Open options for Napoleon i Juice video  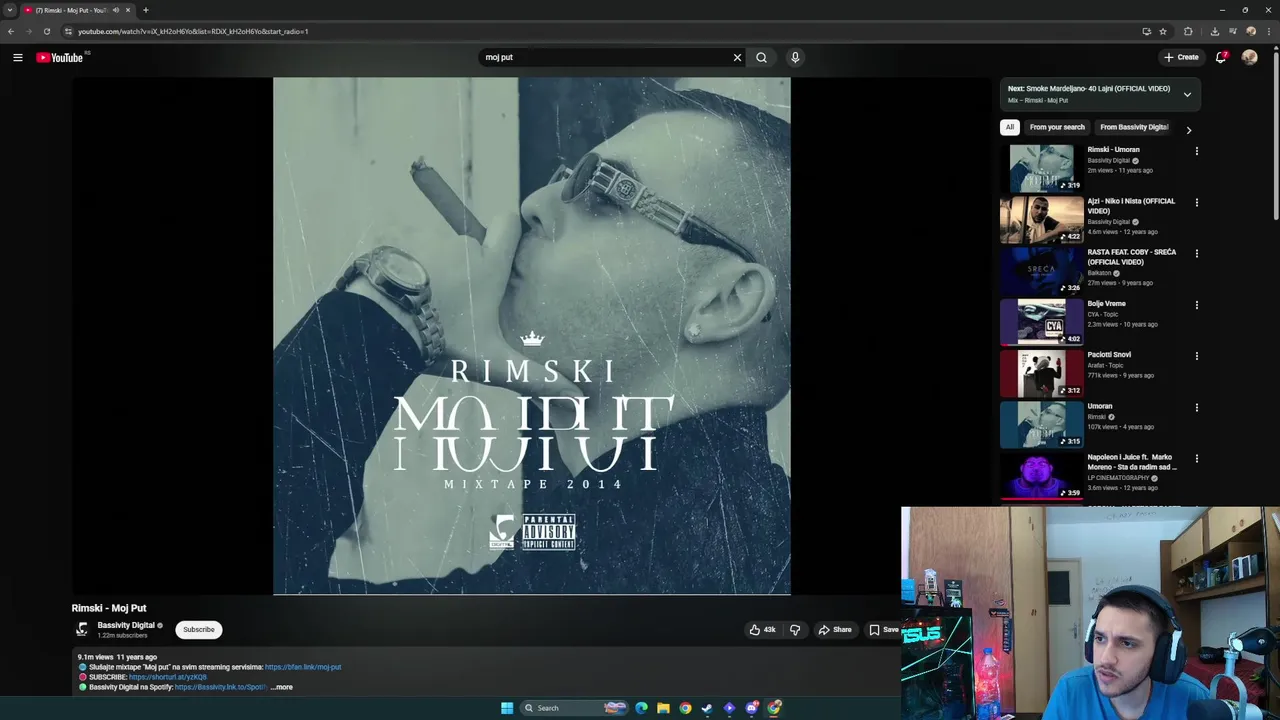pyautogui.click(x=1196, y=458)
